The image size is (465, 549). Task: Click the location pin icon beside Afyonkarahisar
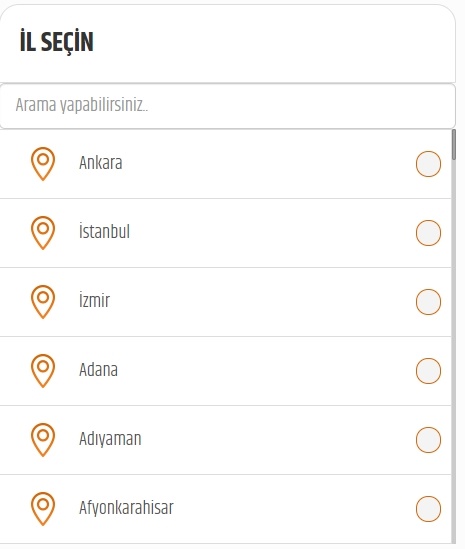pos(43,509)
